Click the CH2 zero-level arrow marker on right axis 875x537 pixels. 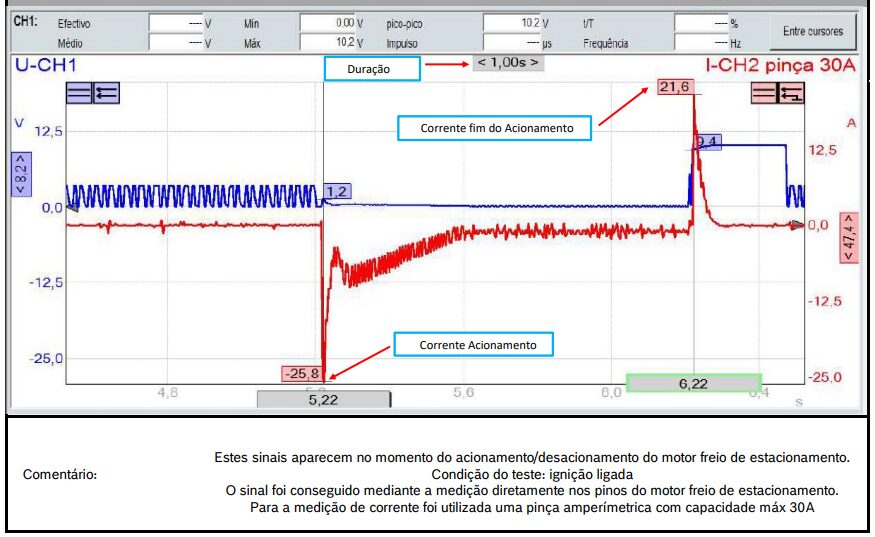(x=797, y=225)
